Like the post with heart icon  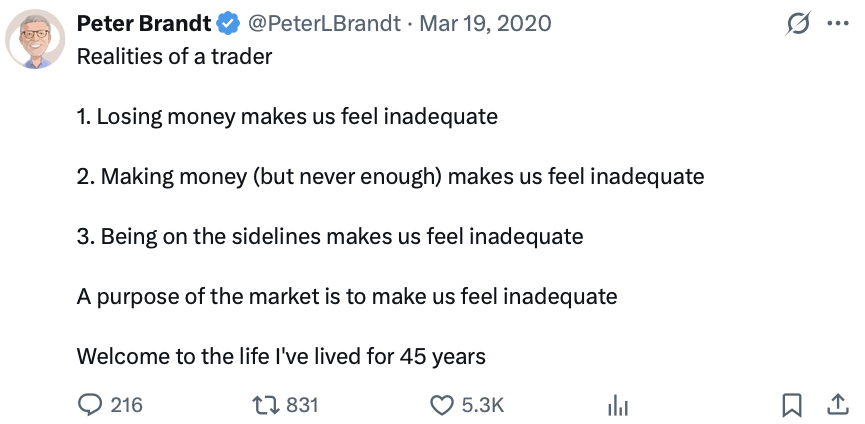(441, 405)
